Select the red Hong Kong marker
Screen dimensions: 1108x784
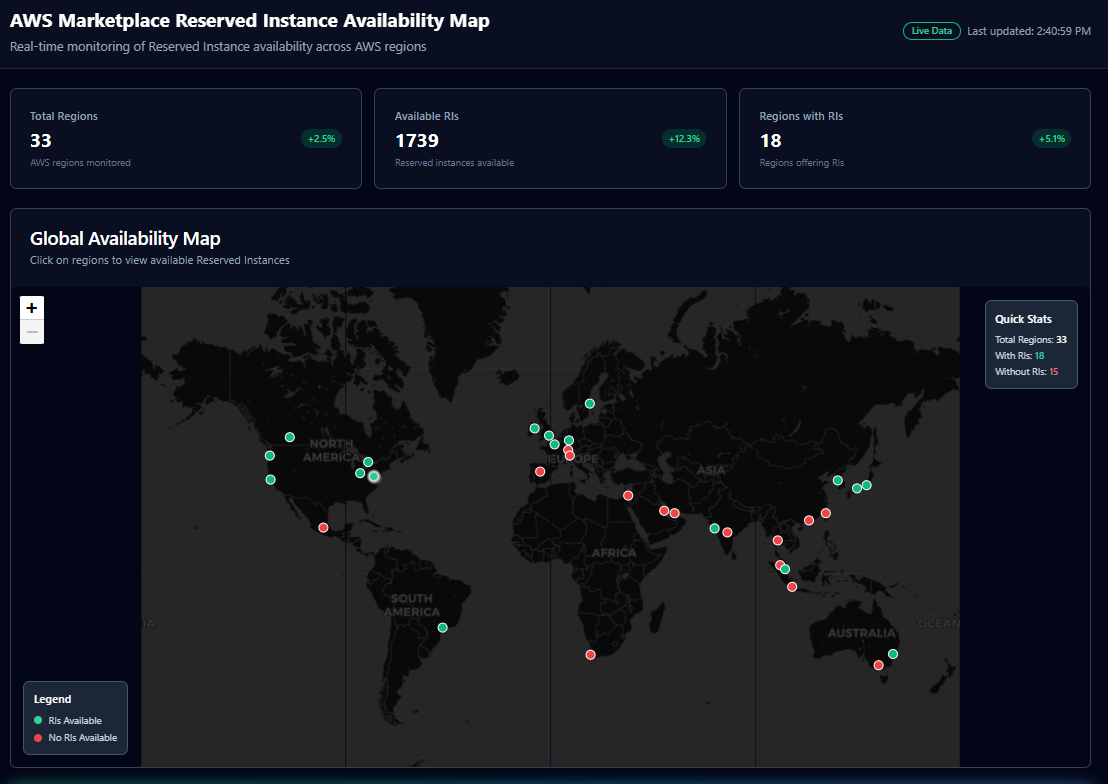(x=809, y=520)
